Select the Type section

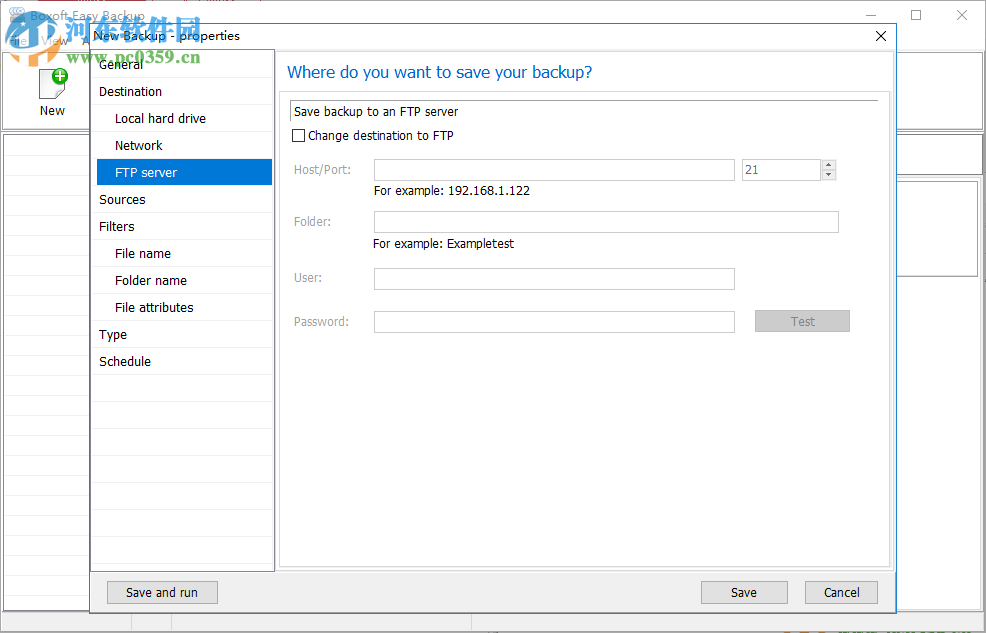point(112,334)
